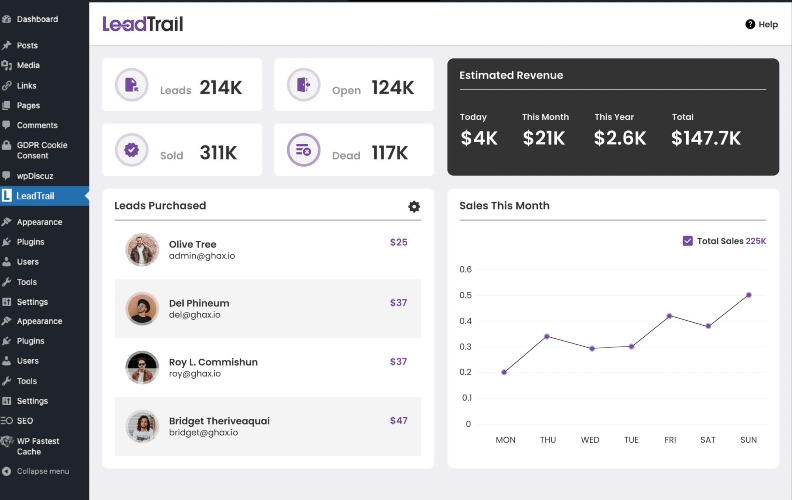Image resolution: width=792 pixels, height=500 pixels.
Task: Click the $2.6K This Year value
Action: pos(620,138)
